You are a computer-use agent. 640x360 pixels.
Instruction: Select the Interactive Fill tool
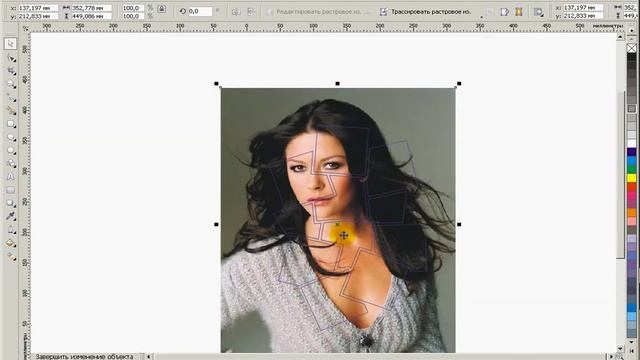tap(11, 257)
